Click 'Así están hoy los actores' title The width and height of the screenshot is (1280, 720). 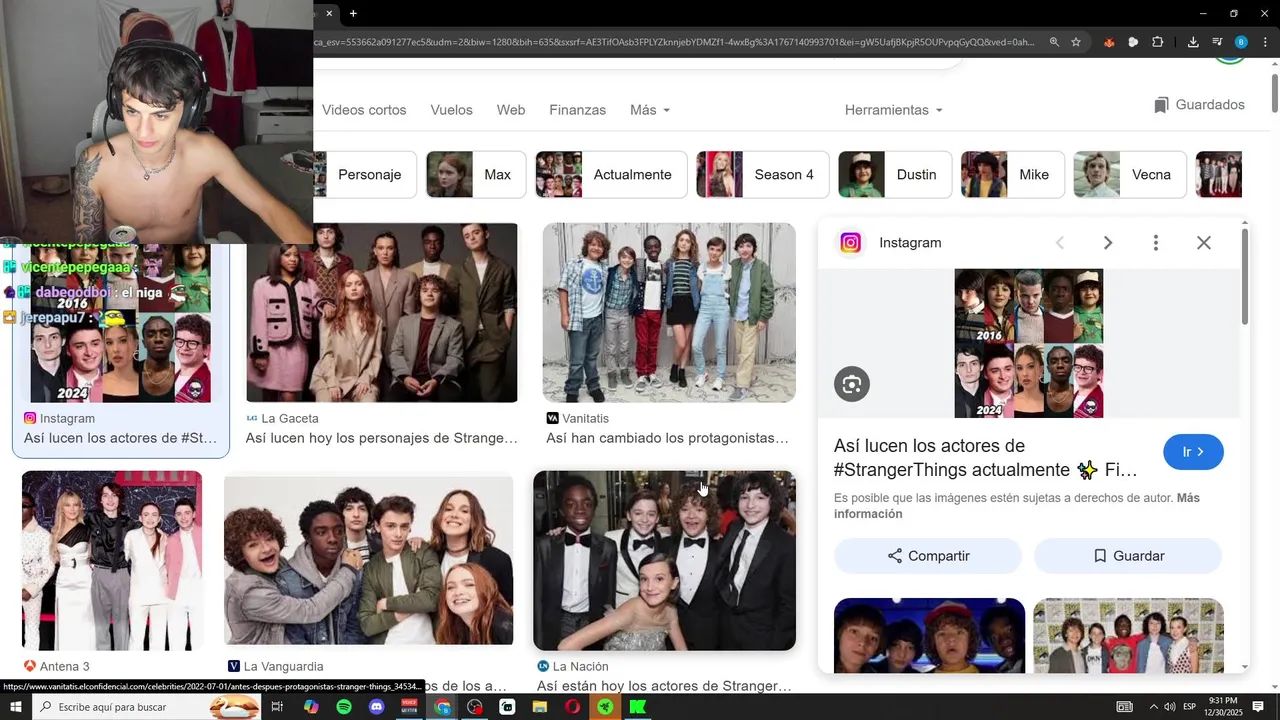(664, 686)
